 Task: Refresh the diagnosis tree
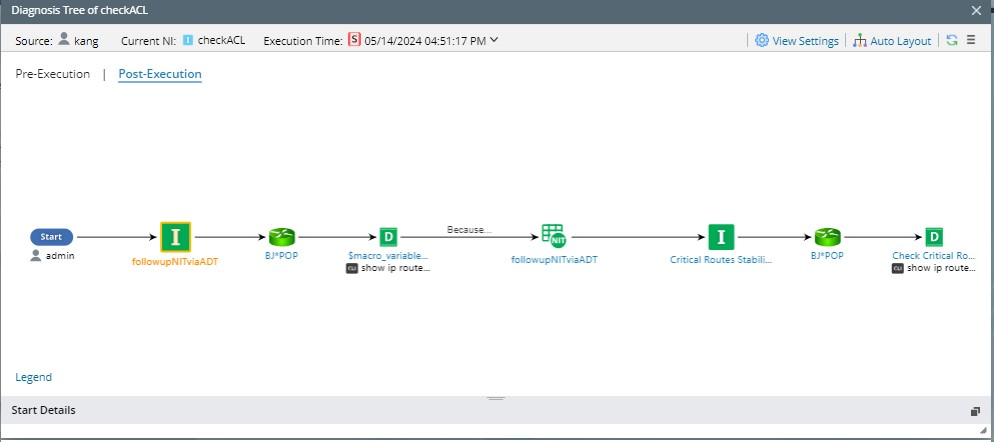(x=952, y=40)
